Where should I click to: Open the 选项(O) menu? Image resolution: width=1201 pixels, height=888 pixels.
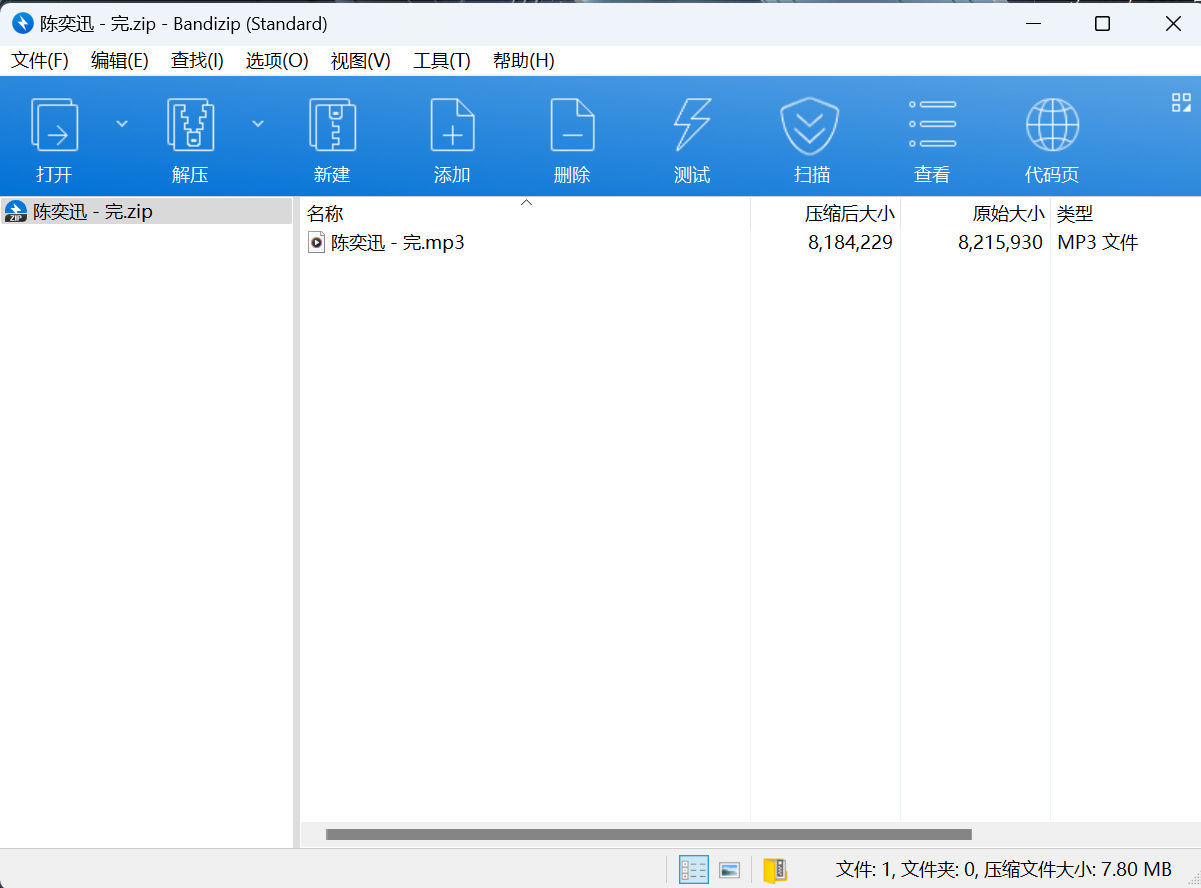coord(277,61)
